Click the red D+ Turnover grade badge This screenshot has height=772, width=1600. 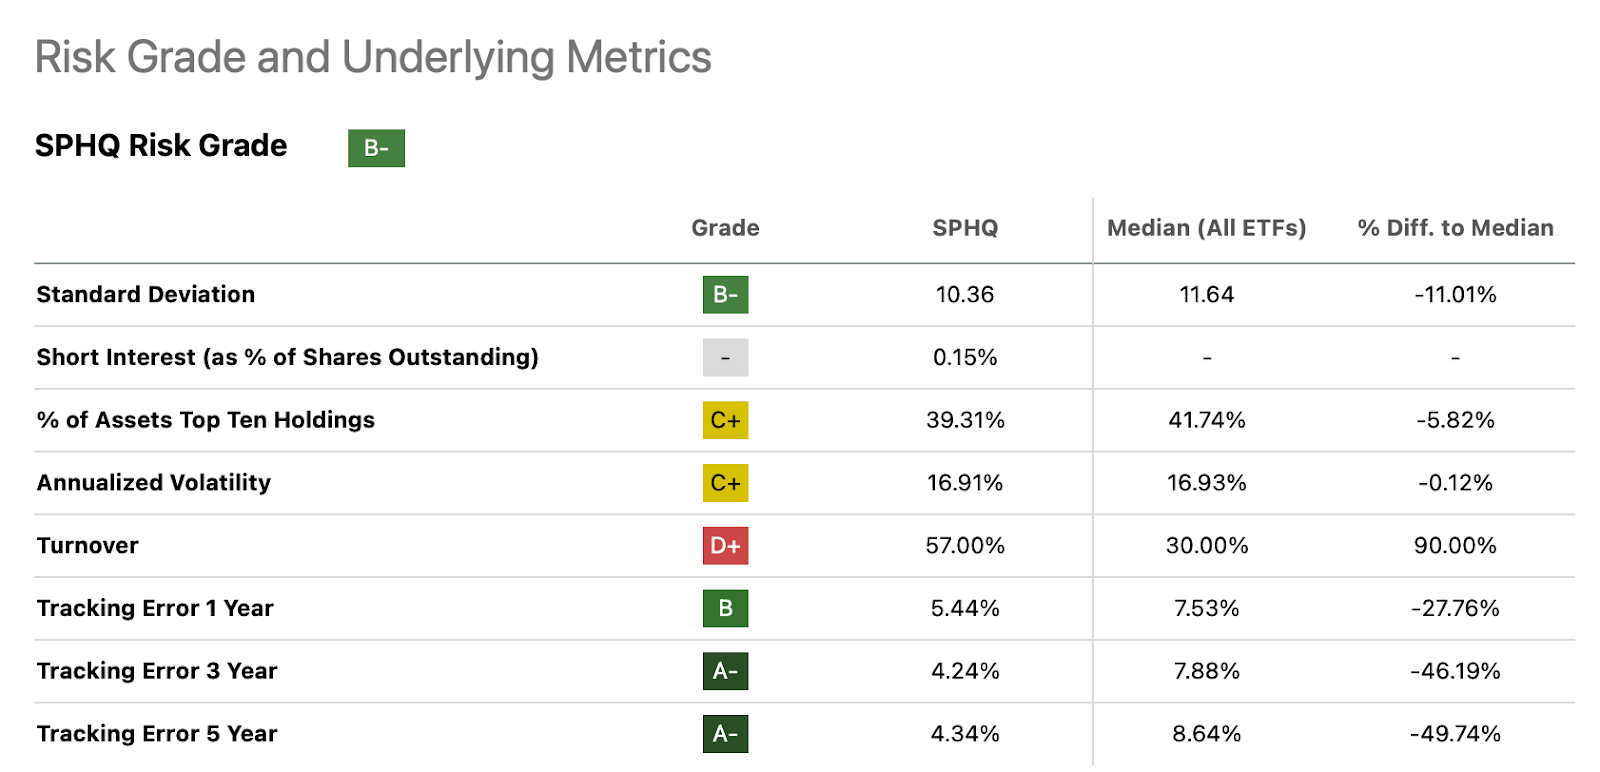725,546
